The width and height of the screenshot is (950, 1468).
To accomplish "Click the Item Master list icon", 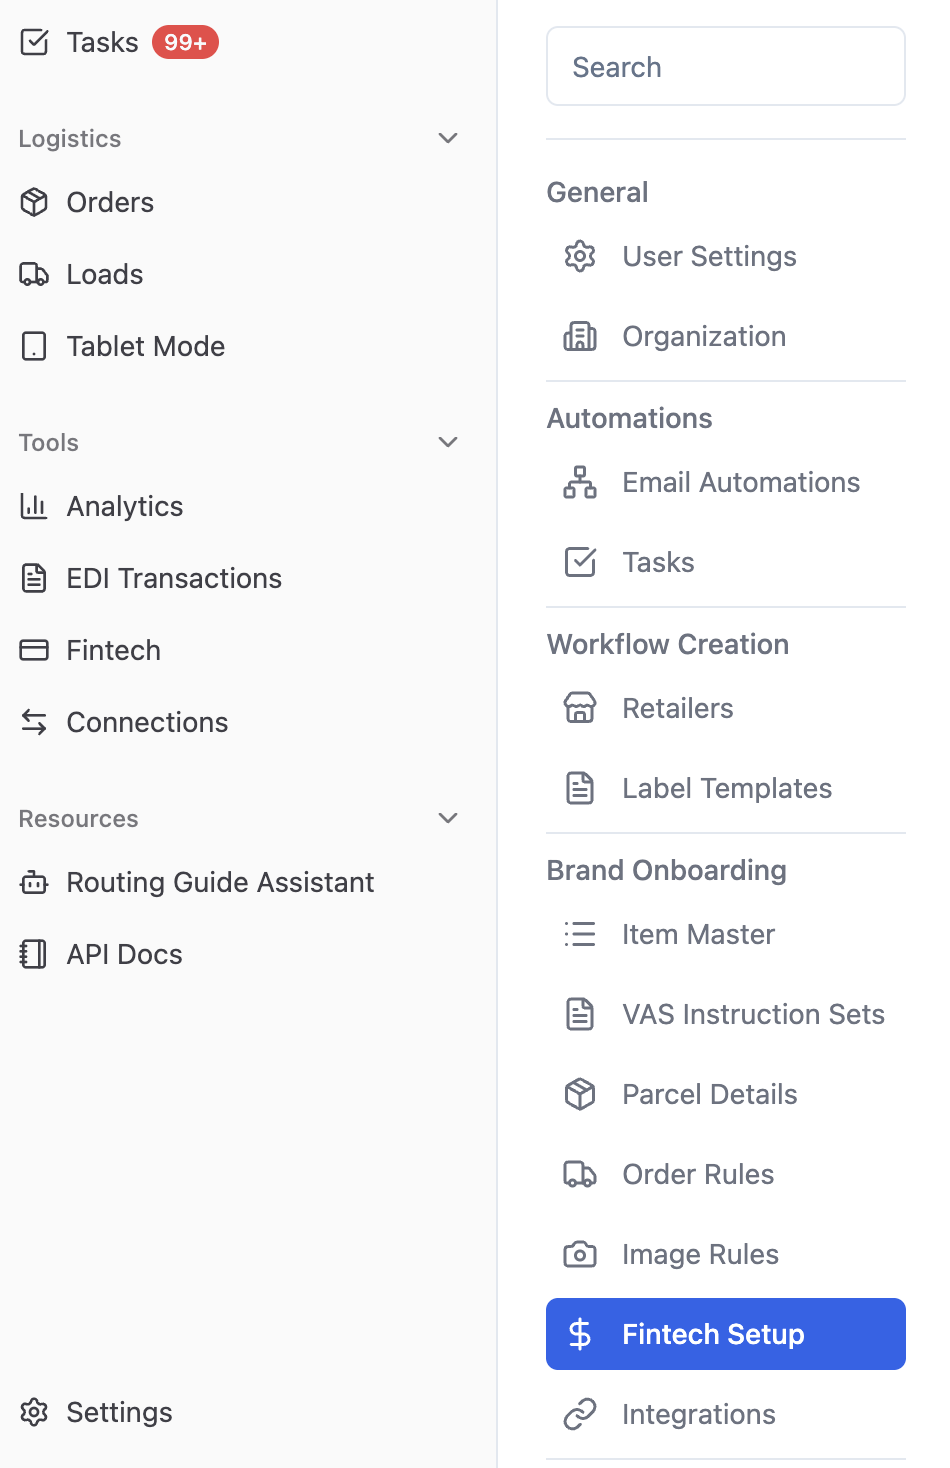I will click(580, 934).
